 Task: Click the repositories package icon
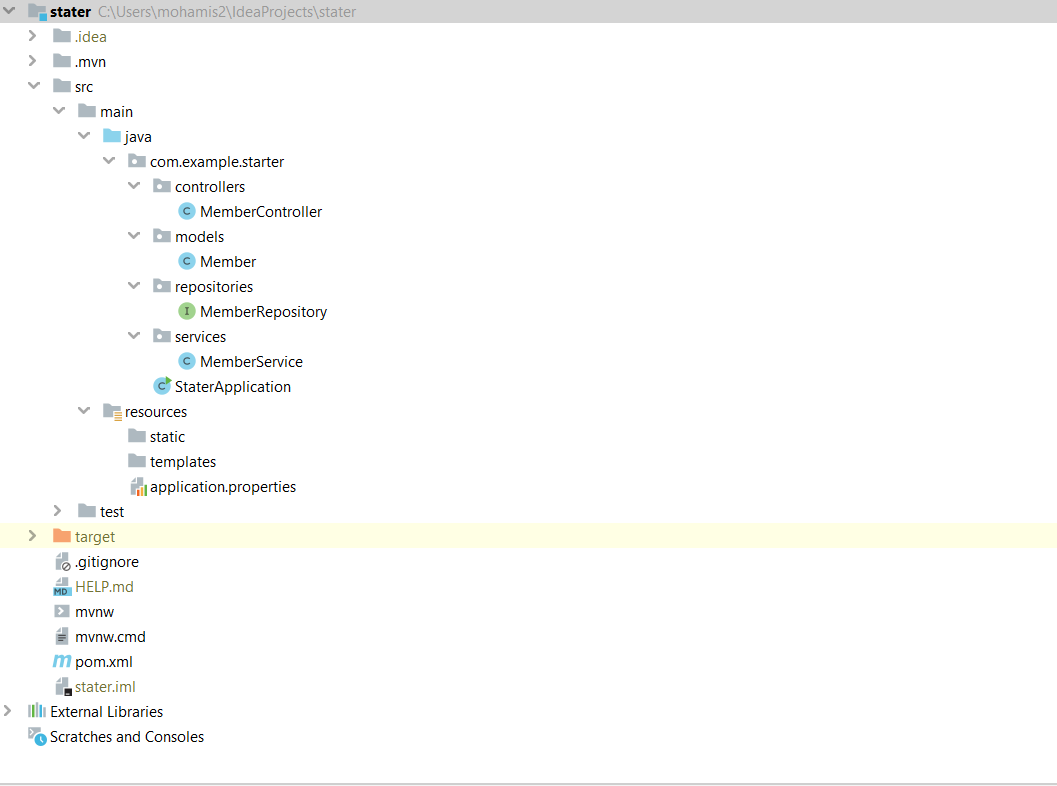click(162, 285)
